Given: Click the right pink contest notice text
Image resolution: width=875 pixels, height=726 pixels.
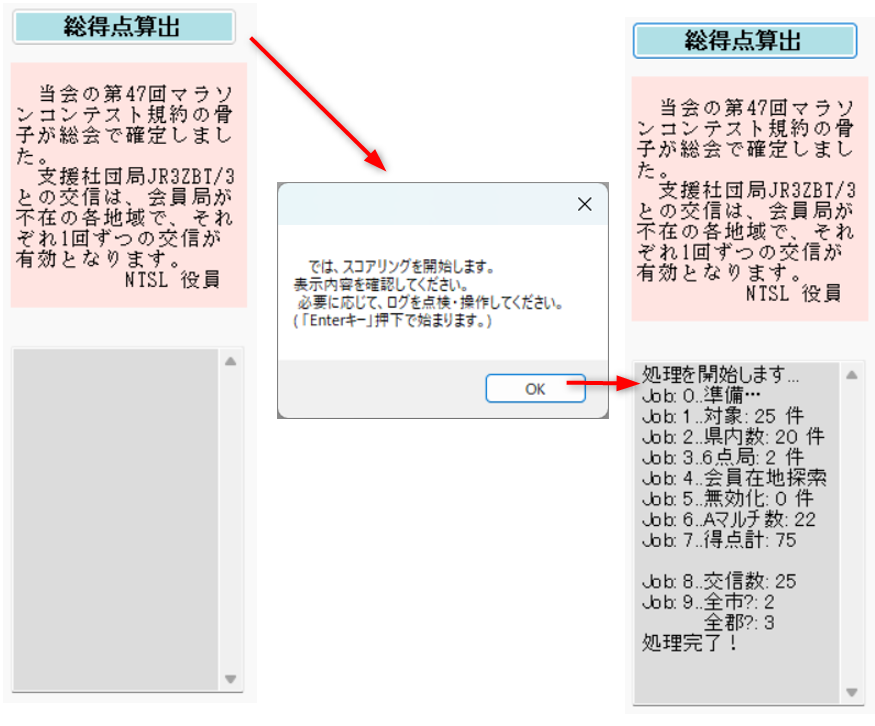Looking at the screenshot, I should pyautogui.click(x=748, y=198).
